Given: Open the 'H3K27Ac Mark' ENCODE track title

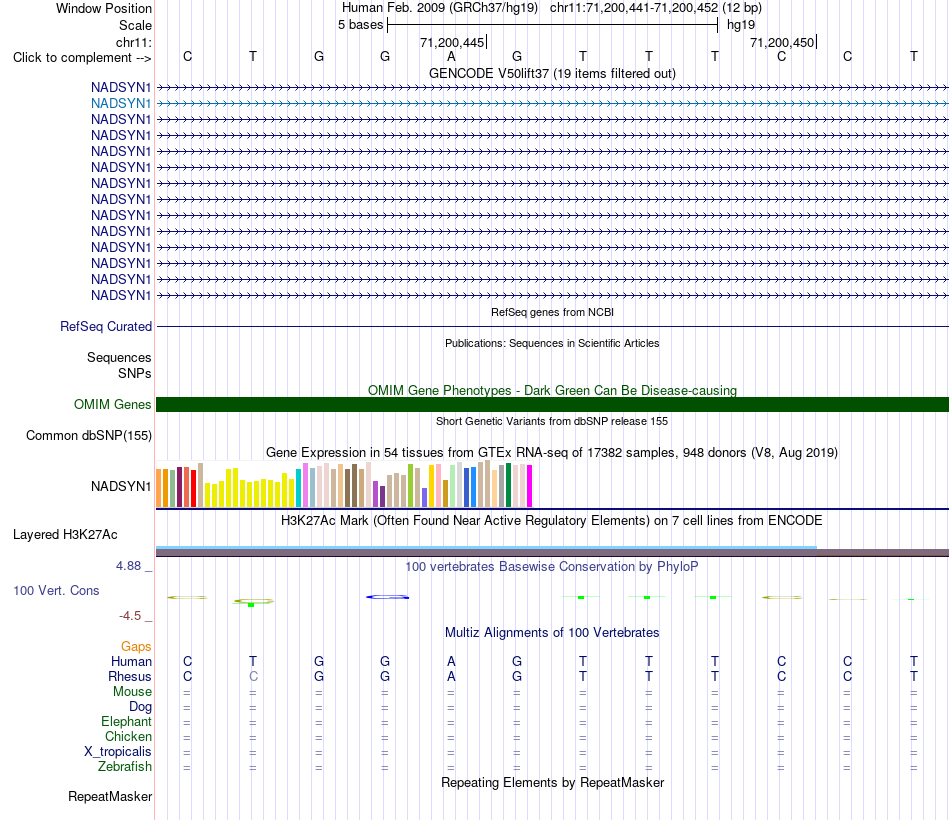Looking at the screenshot, I should tap(552, 521).
